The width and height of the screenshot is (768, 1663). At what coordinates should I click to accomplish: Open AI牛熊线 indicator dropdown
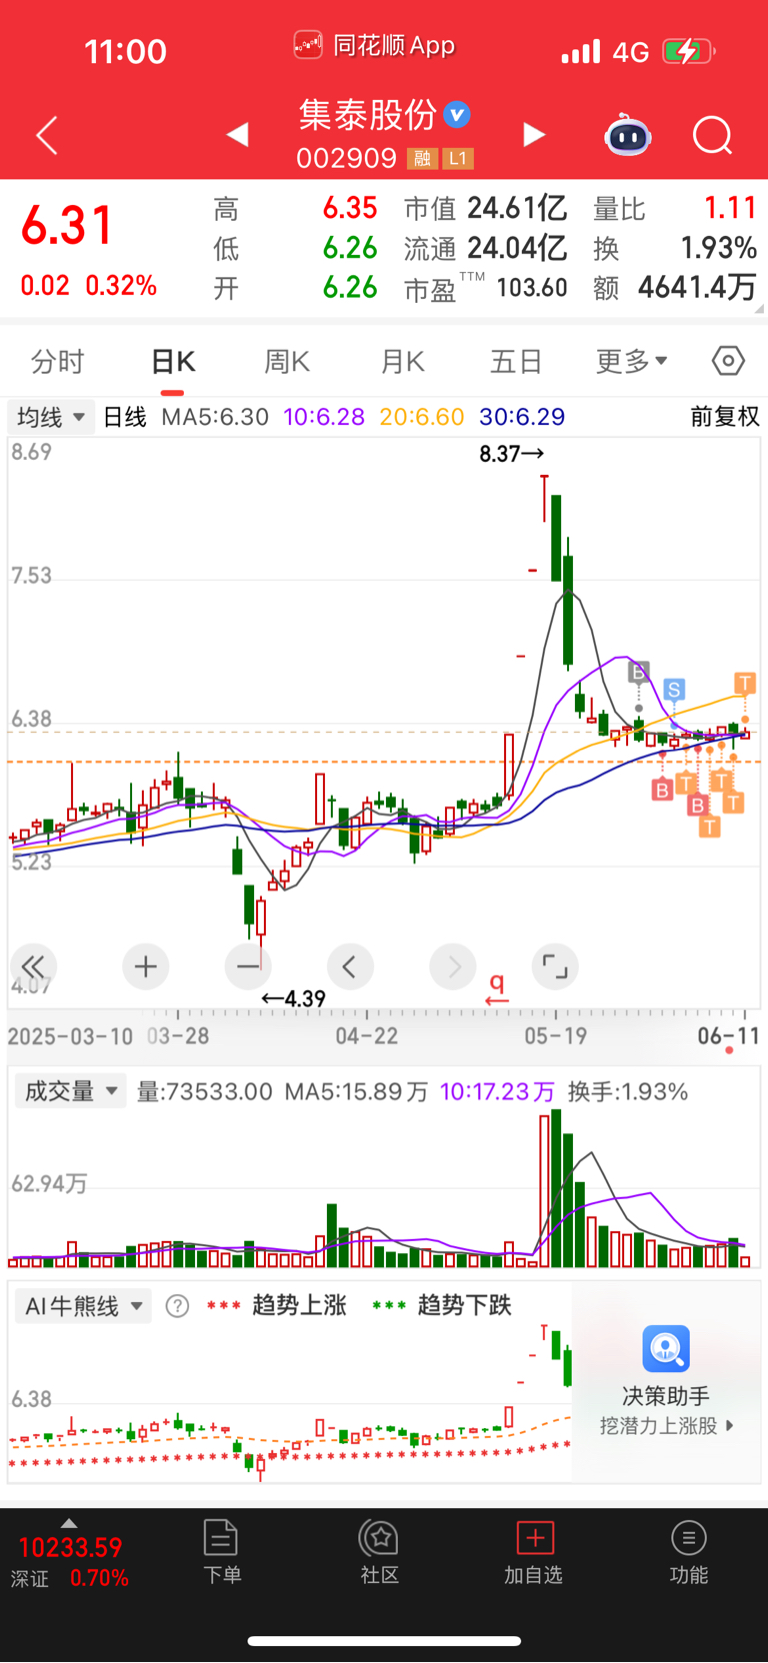83,1306
